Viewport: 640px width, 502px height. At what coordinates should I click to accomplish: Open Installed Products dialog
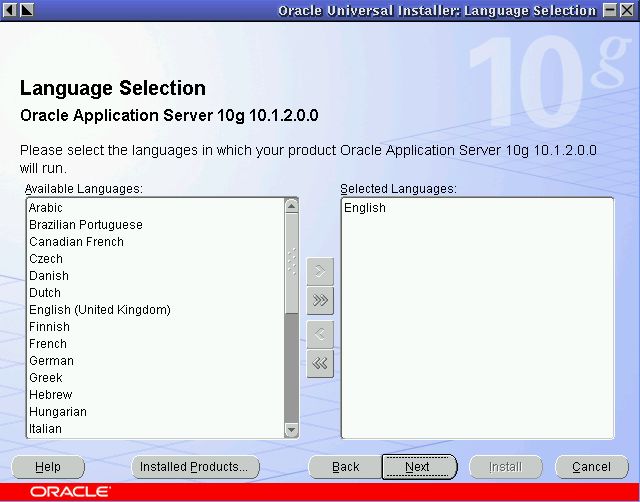(x=195, y=466)
